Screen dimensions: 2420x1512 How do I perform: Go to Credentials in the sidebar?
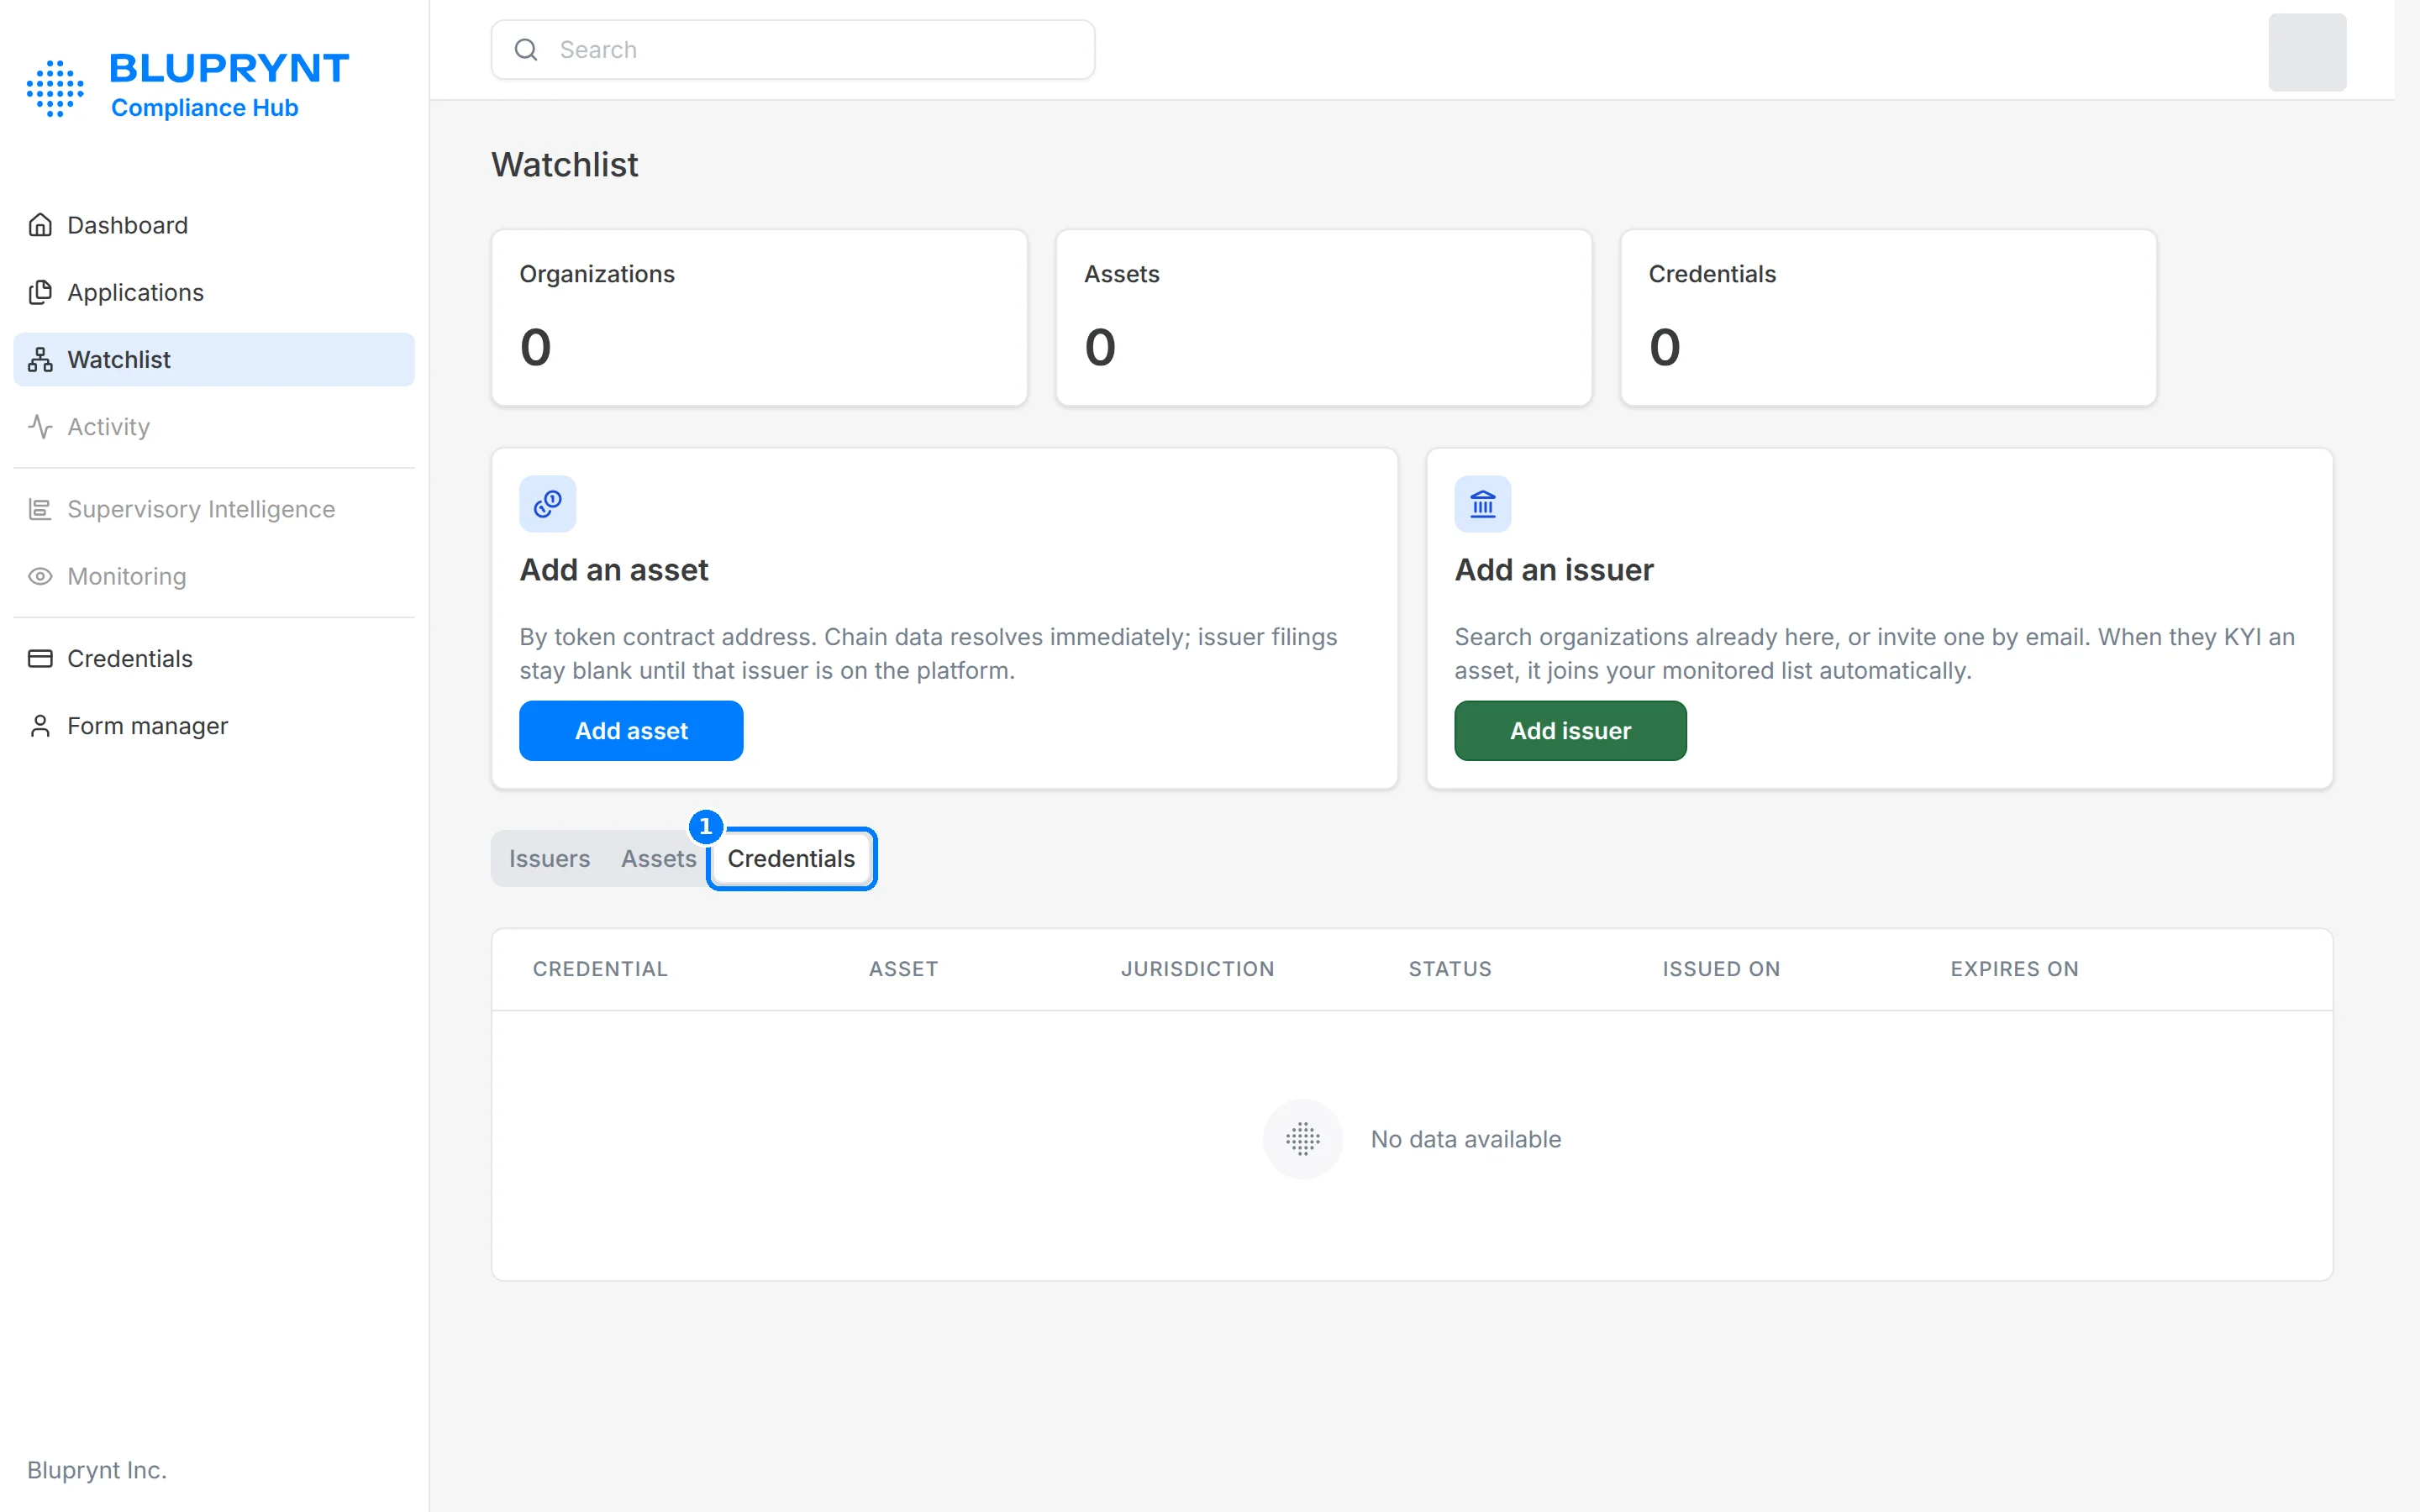coord(214,658)
